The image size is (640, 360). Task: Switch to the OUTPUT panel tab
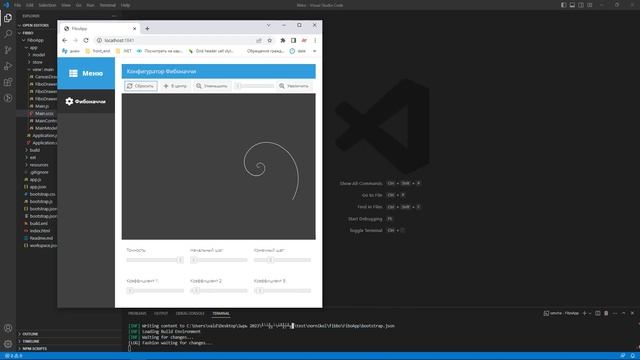pyautogui.click(x=161, y=313)
